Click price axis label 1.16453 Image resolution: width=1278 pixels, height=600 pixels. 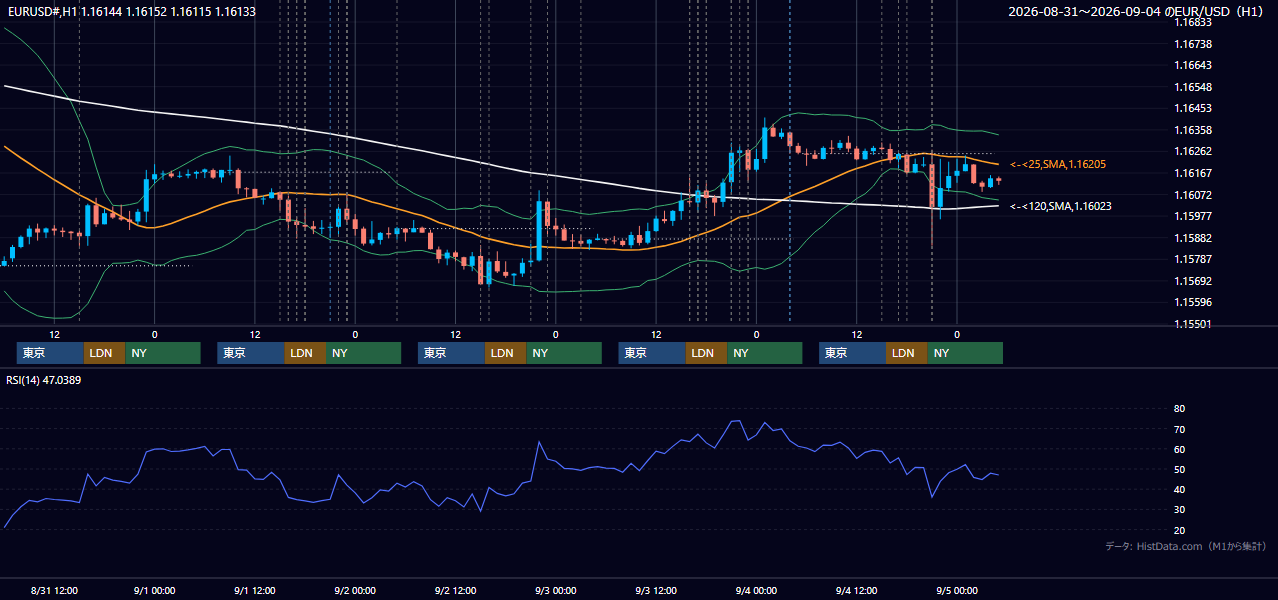[x=1192, y=108]
